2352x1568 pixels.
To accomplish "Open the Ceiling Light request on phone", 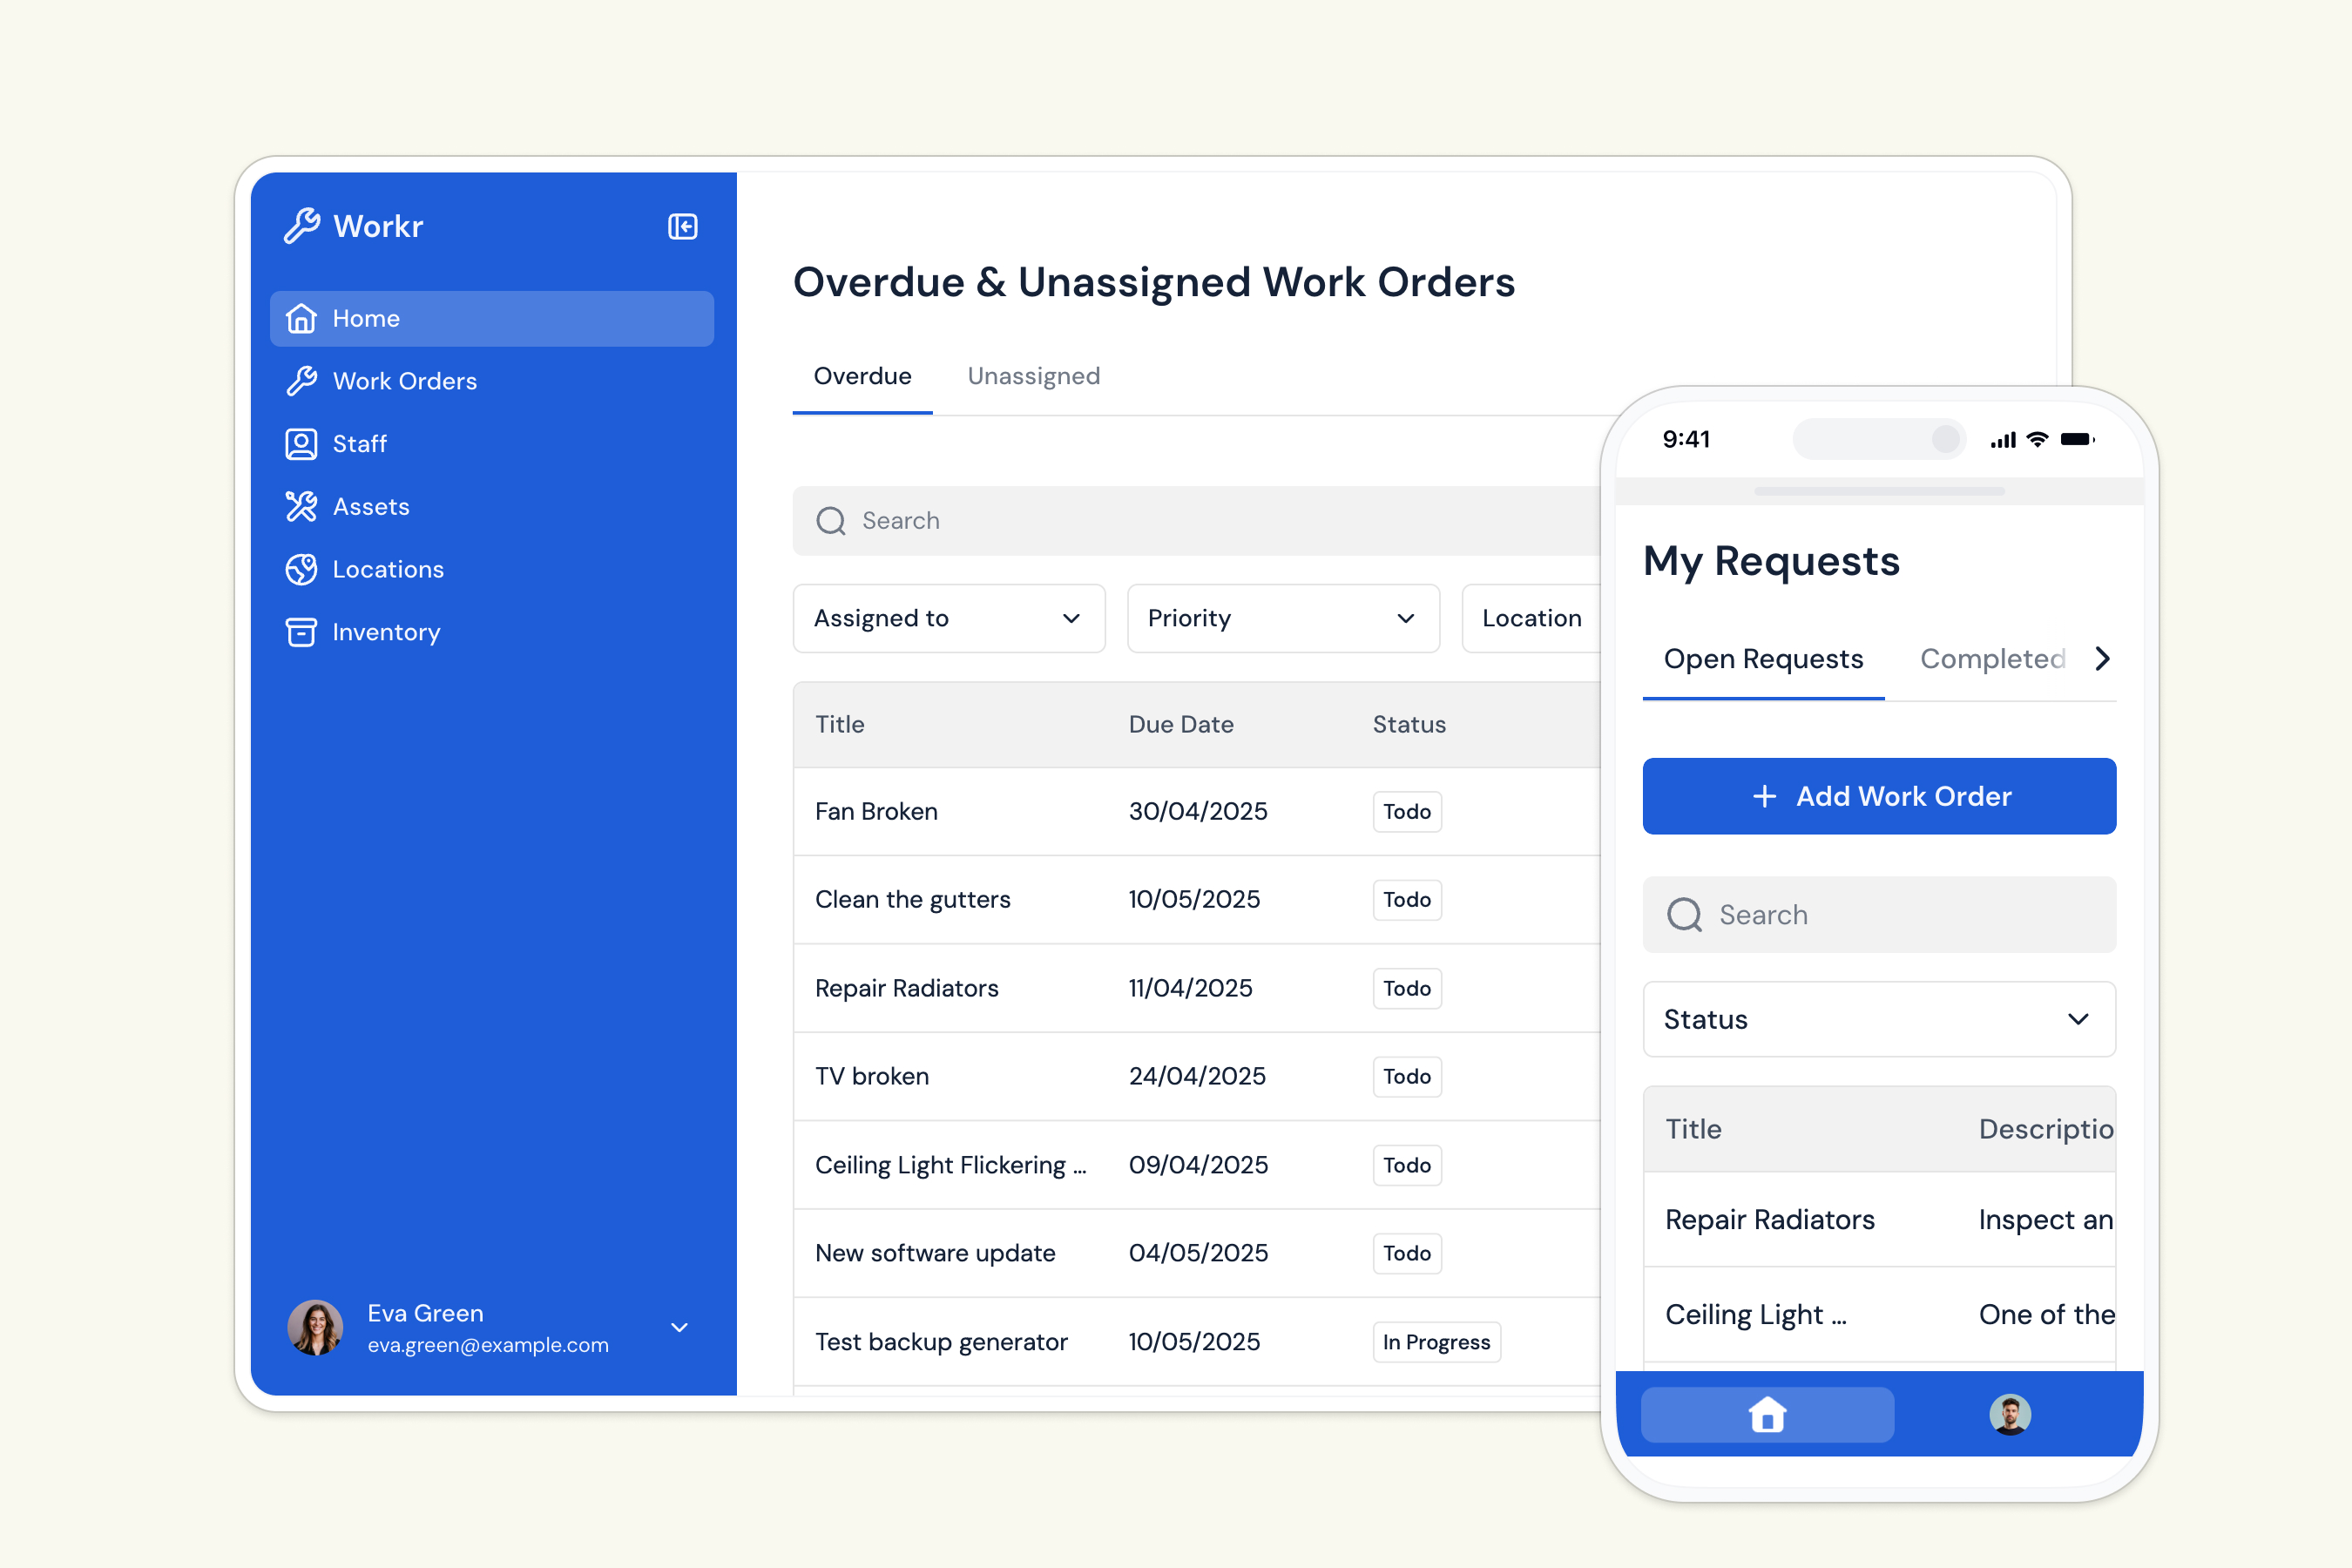I will 1879,1315.
